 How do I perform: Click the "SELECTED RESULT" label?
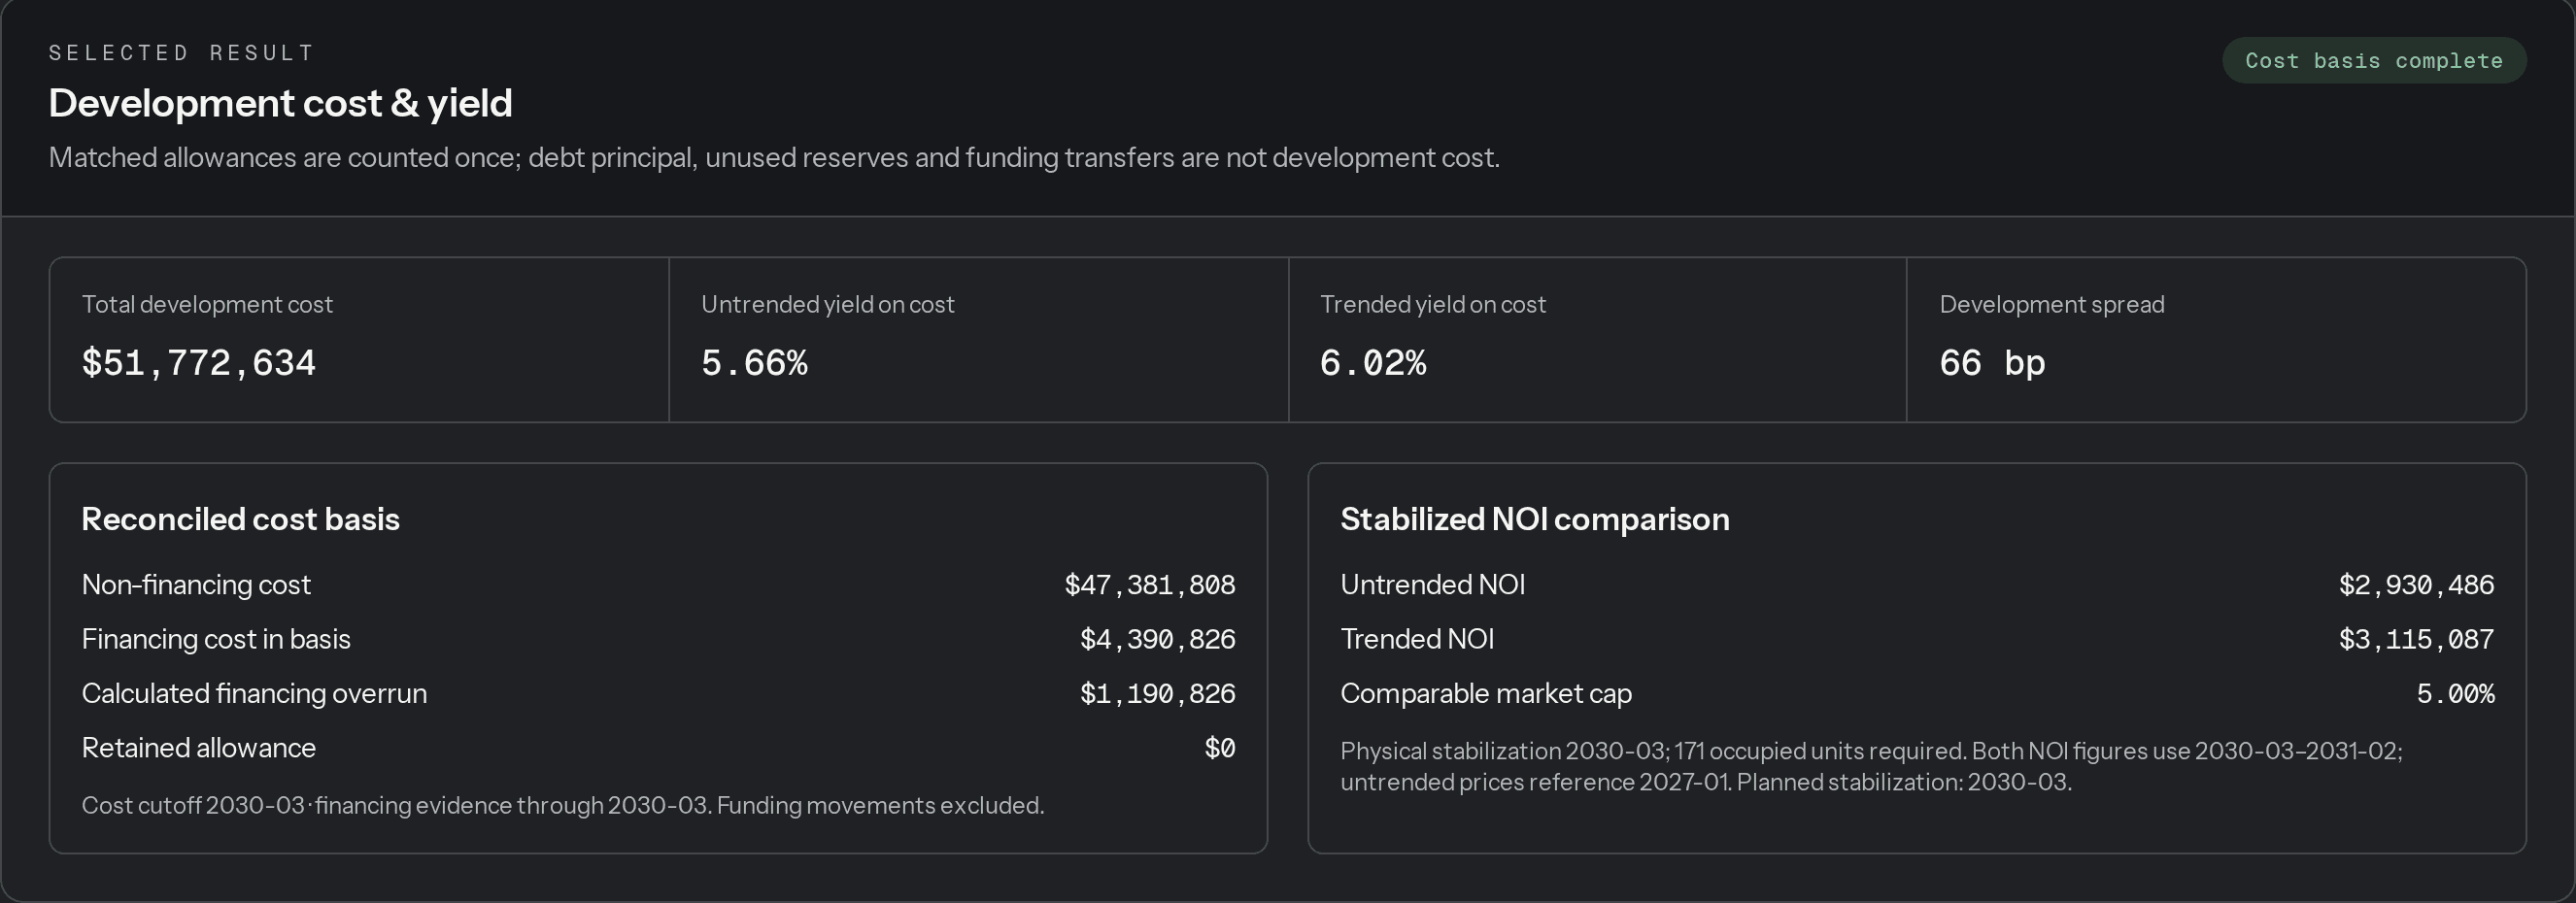tap(182, 53)
